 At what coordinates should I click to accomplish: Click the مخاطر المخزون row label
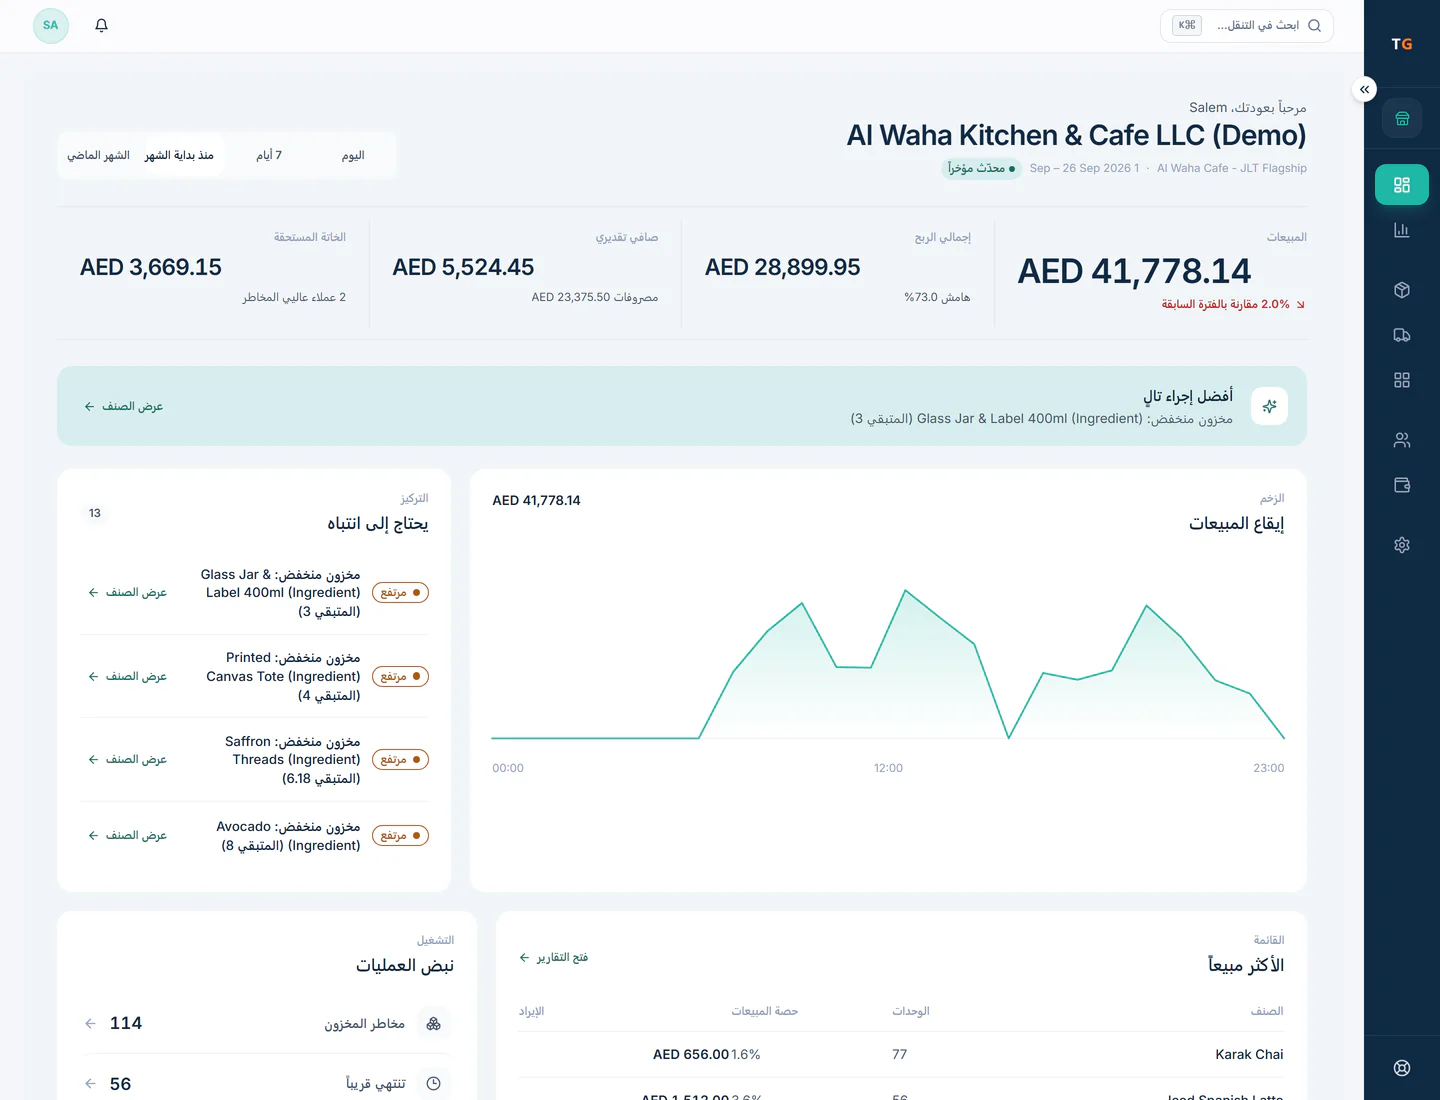364,1023
